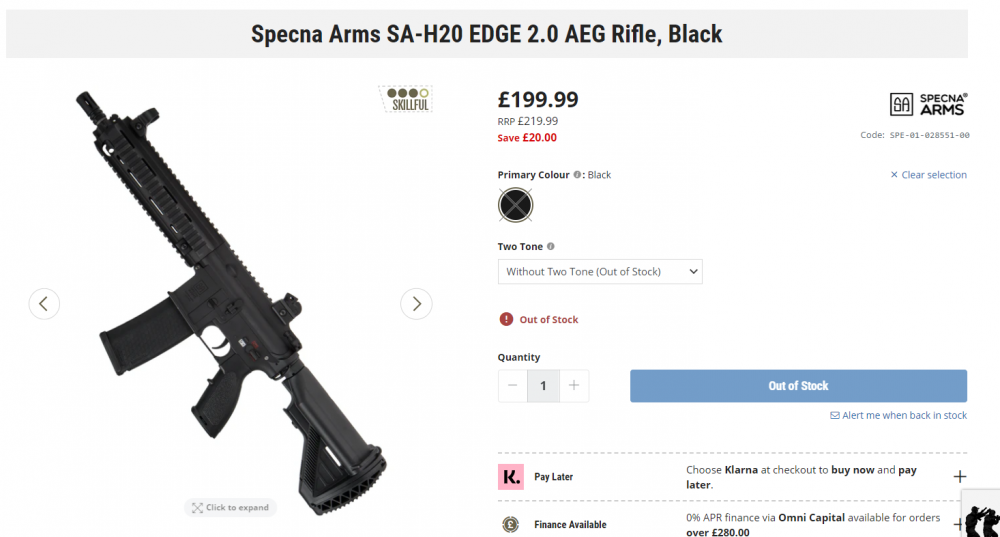Viewport: 1000px width, 537px height.
Task: Increase quantity with the plus button
Action: pos(573,385)
